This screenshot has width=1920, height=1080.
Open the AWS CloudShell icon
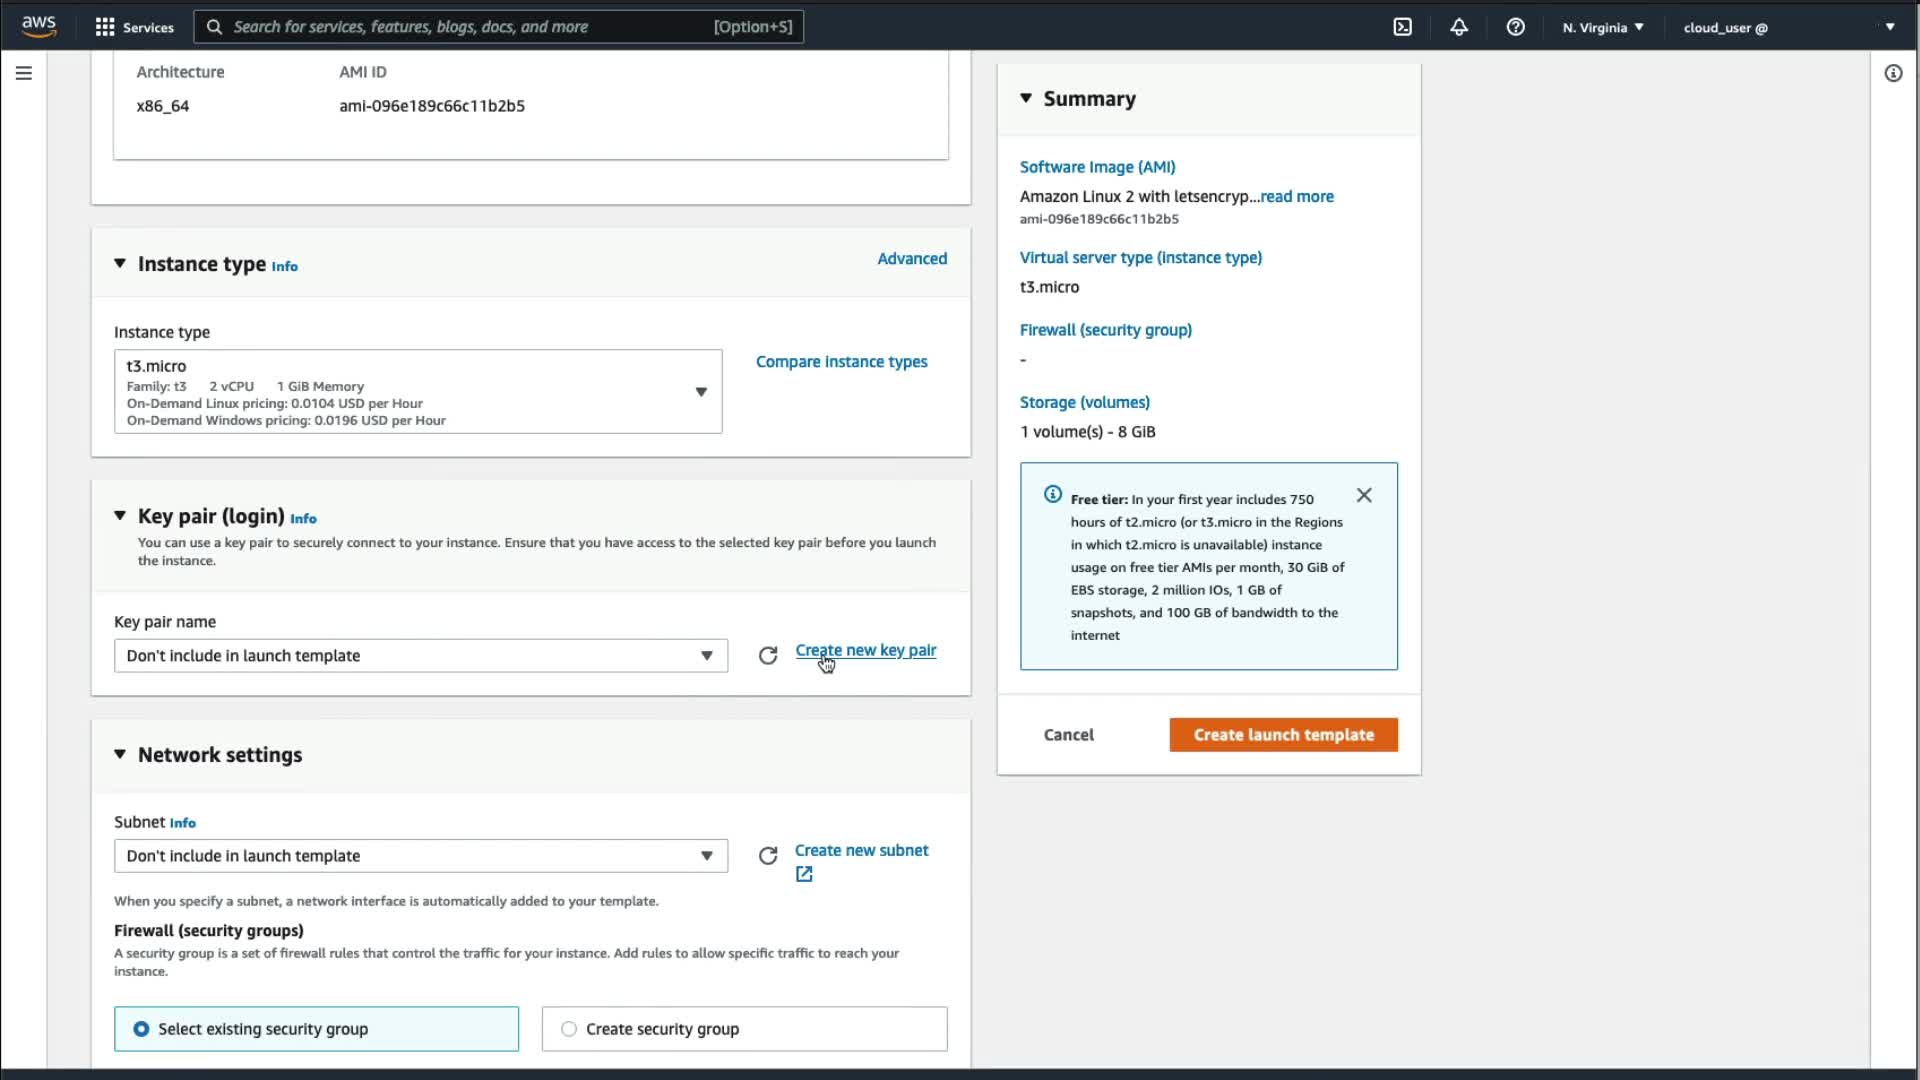click(x=1402, y=27)
